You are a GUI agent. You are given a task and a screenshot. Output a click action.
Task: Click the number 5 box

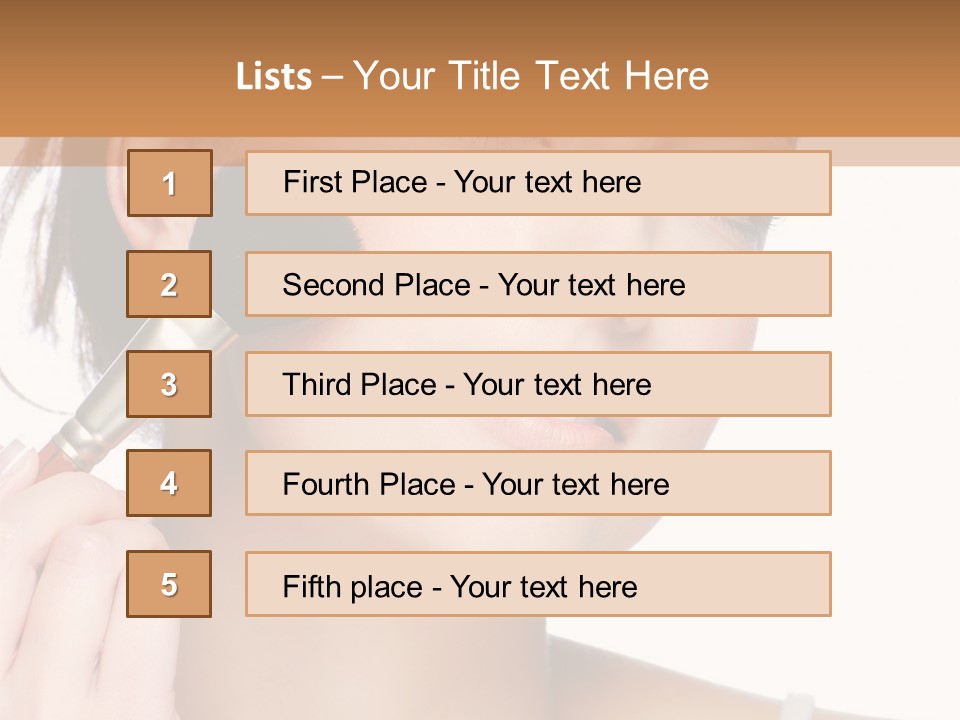click(x=169, y=584)
